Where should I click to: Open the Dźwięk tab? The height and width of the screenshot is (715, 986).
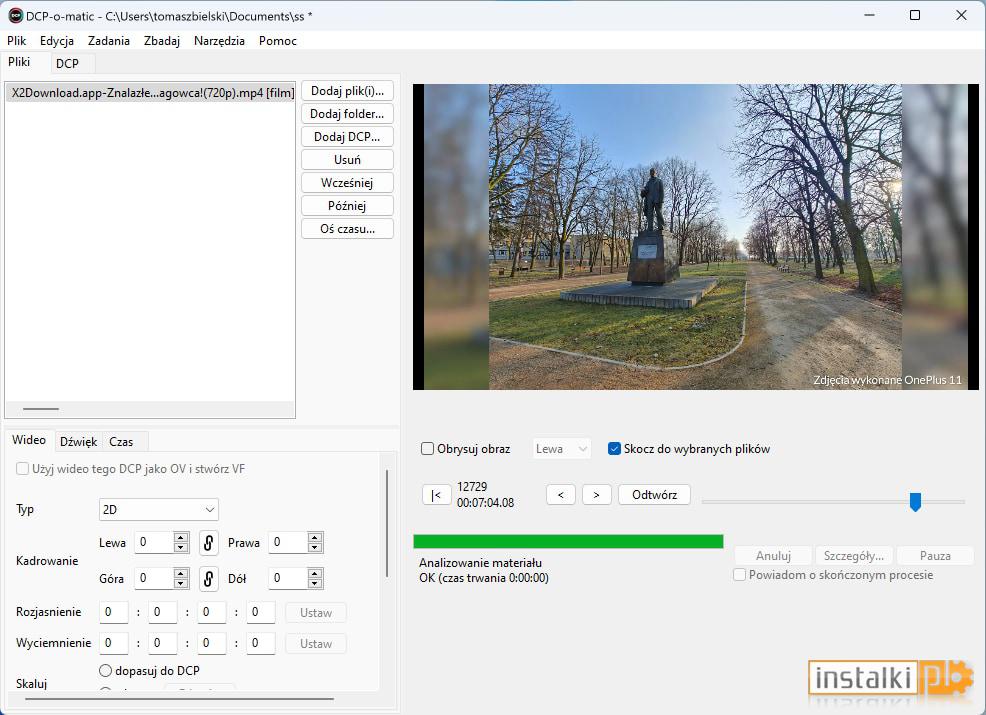click(x=79, y=442)
